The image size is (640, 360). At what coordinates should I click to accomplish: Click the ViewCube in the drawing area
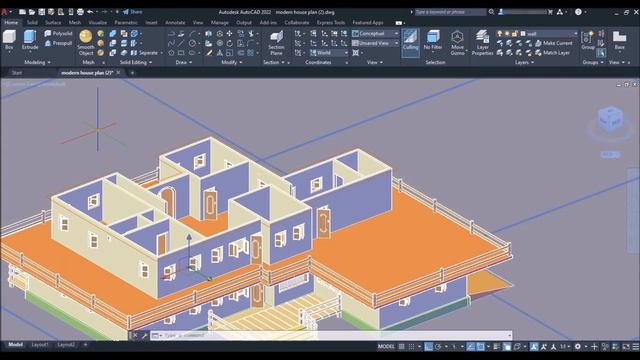610,119
